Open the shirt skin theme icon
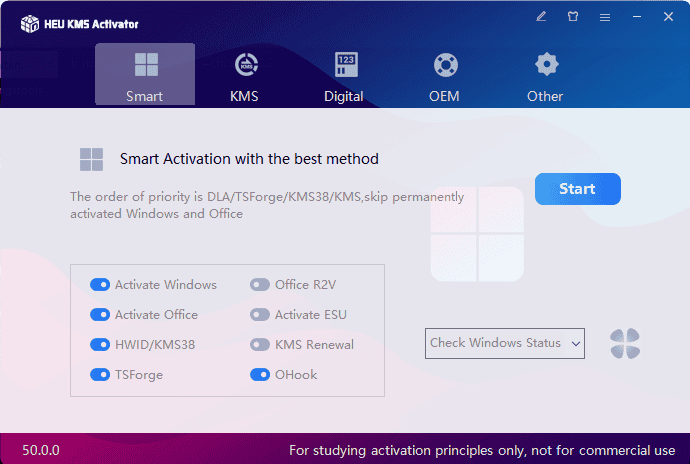This screenshot has height=464, width=690. (573, 17)
